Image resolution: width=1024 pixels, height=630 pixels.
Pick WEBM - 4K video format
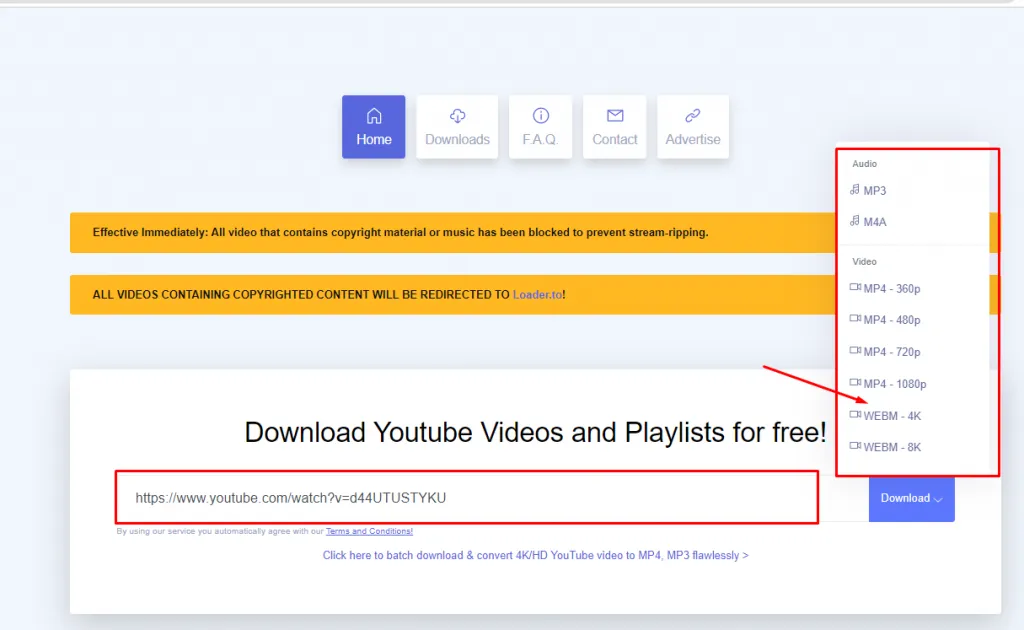[892, 416]
